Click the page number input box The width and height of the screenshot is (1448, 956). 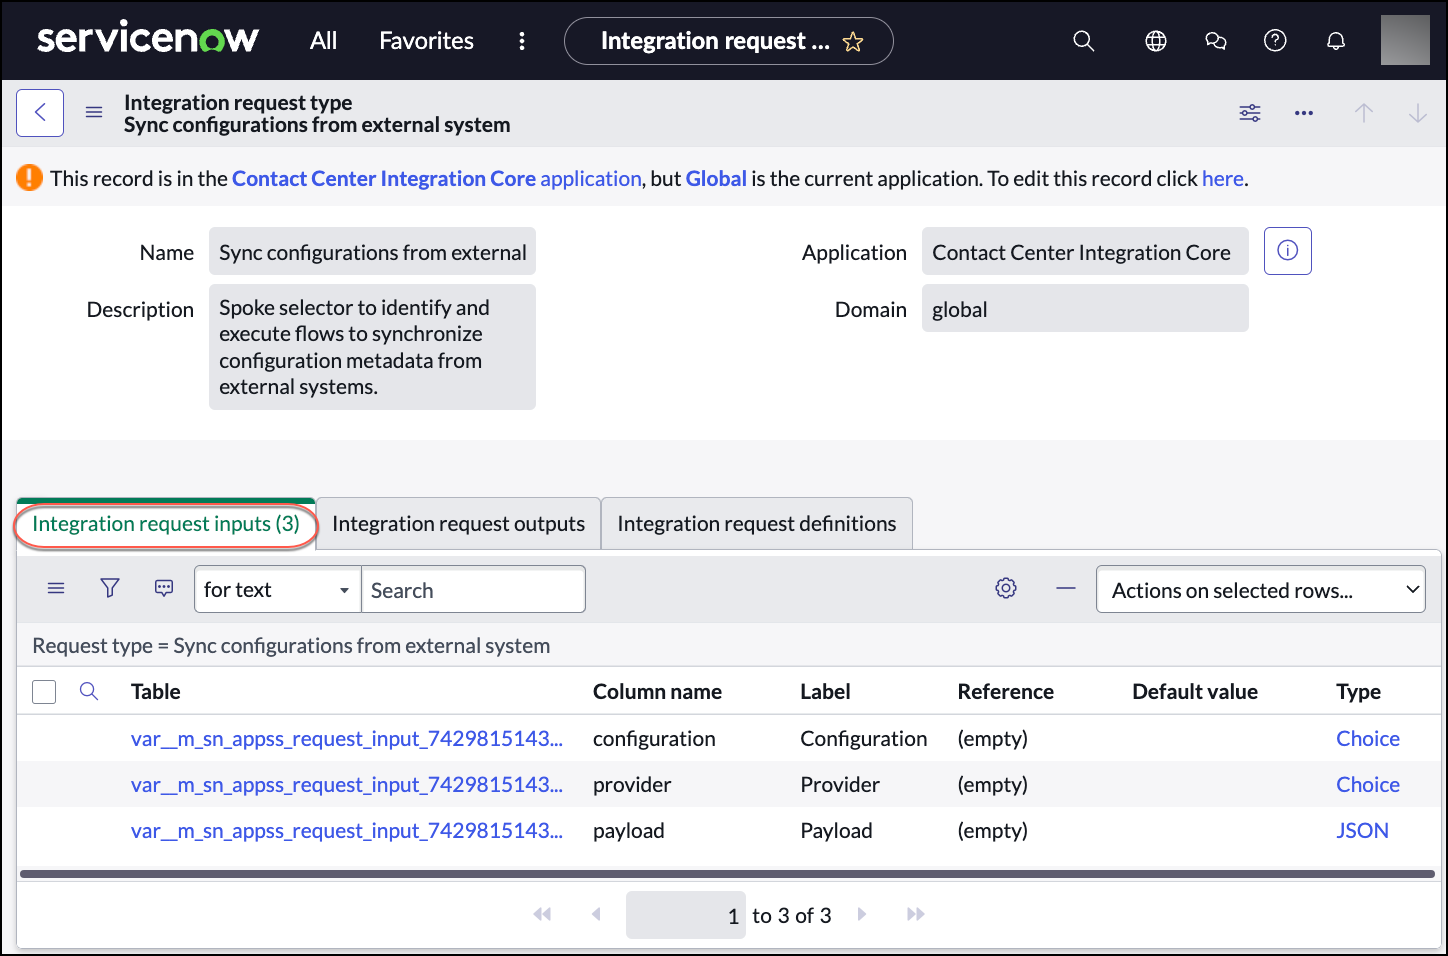[x=686, y=915]
